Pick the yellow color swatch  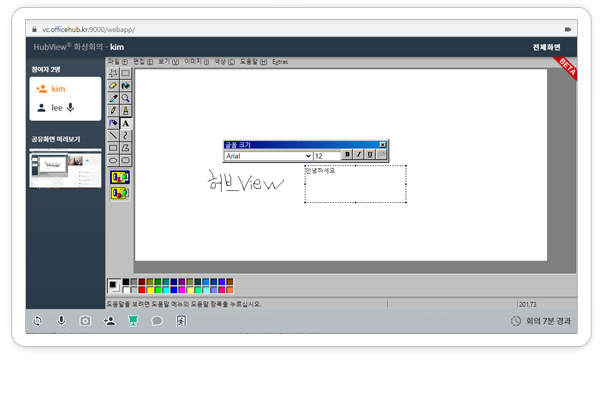150,290
